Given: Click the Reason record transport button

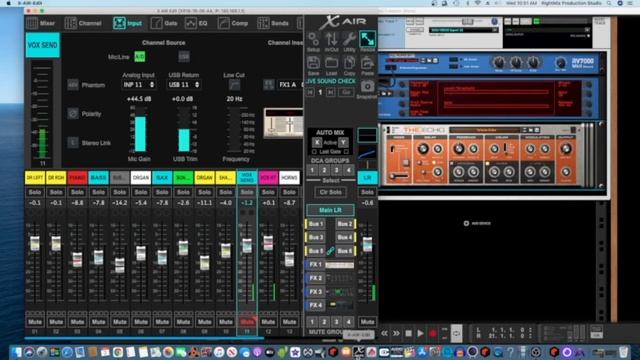Looking at the screenshot, I should click(x=432, y=333).
